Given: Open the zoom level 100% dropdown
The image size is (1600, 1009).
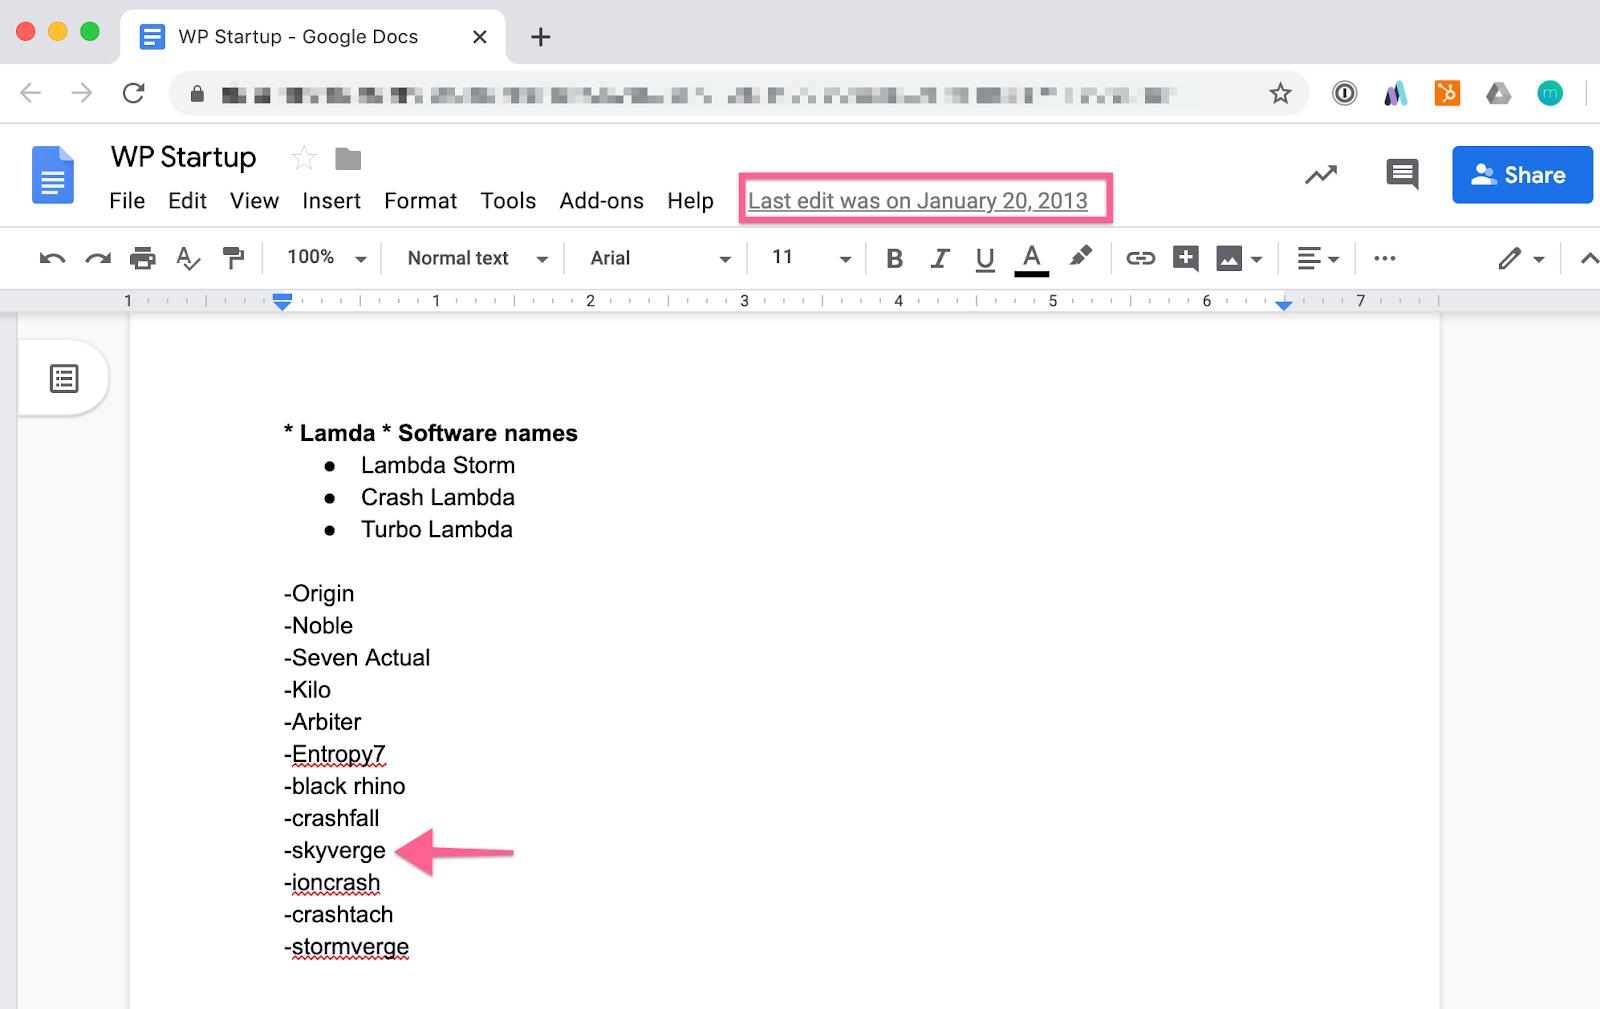Looking at the screenshot, I should (x=327, y=258).
